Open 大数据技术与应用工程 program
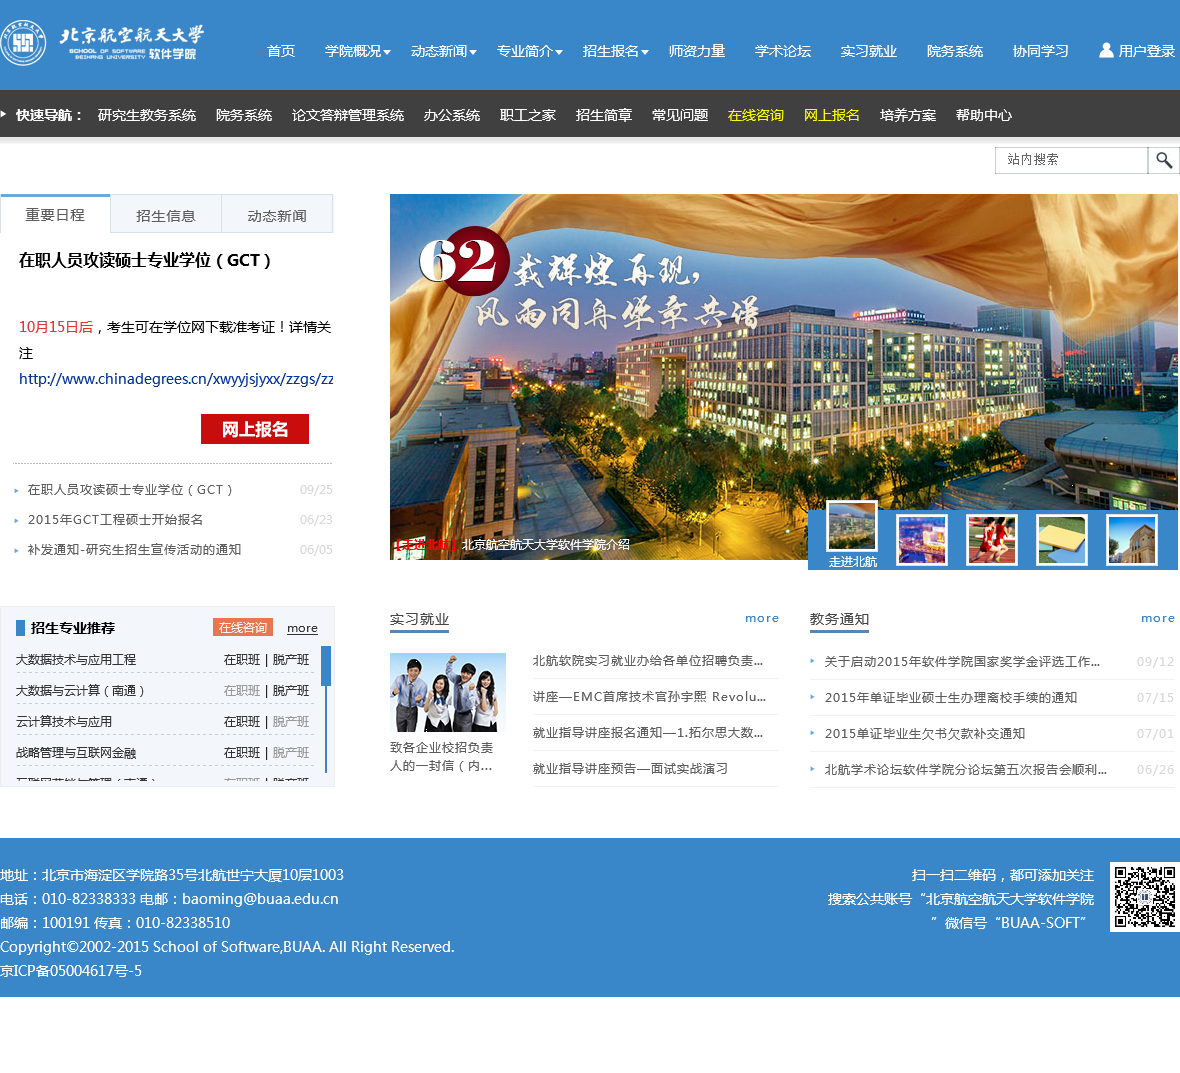 [x=76, y=660]
